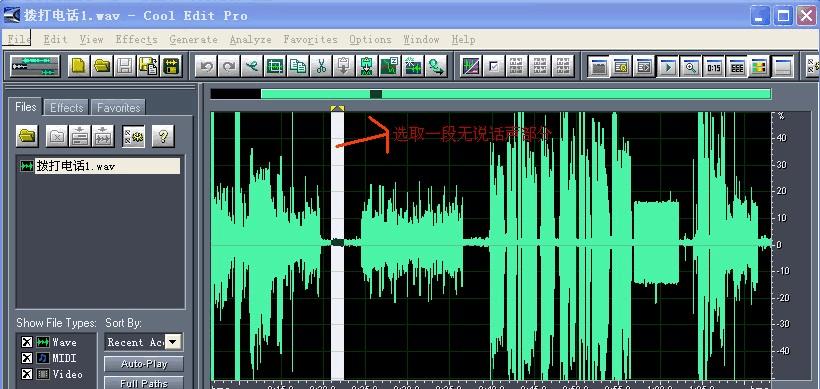Click the Save floppy disk icon in toolbar
Screen dimensions: 820x389
(125, 66)
